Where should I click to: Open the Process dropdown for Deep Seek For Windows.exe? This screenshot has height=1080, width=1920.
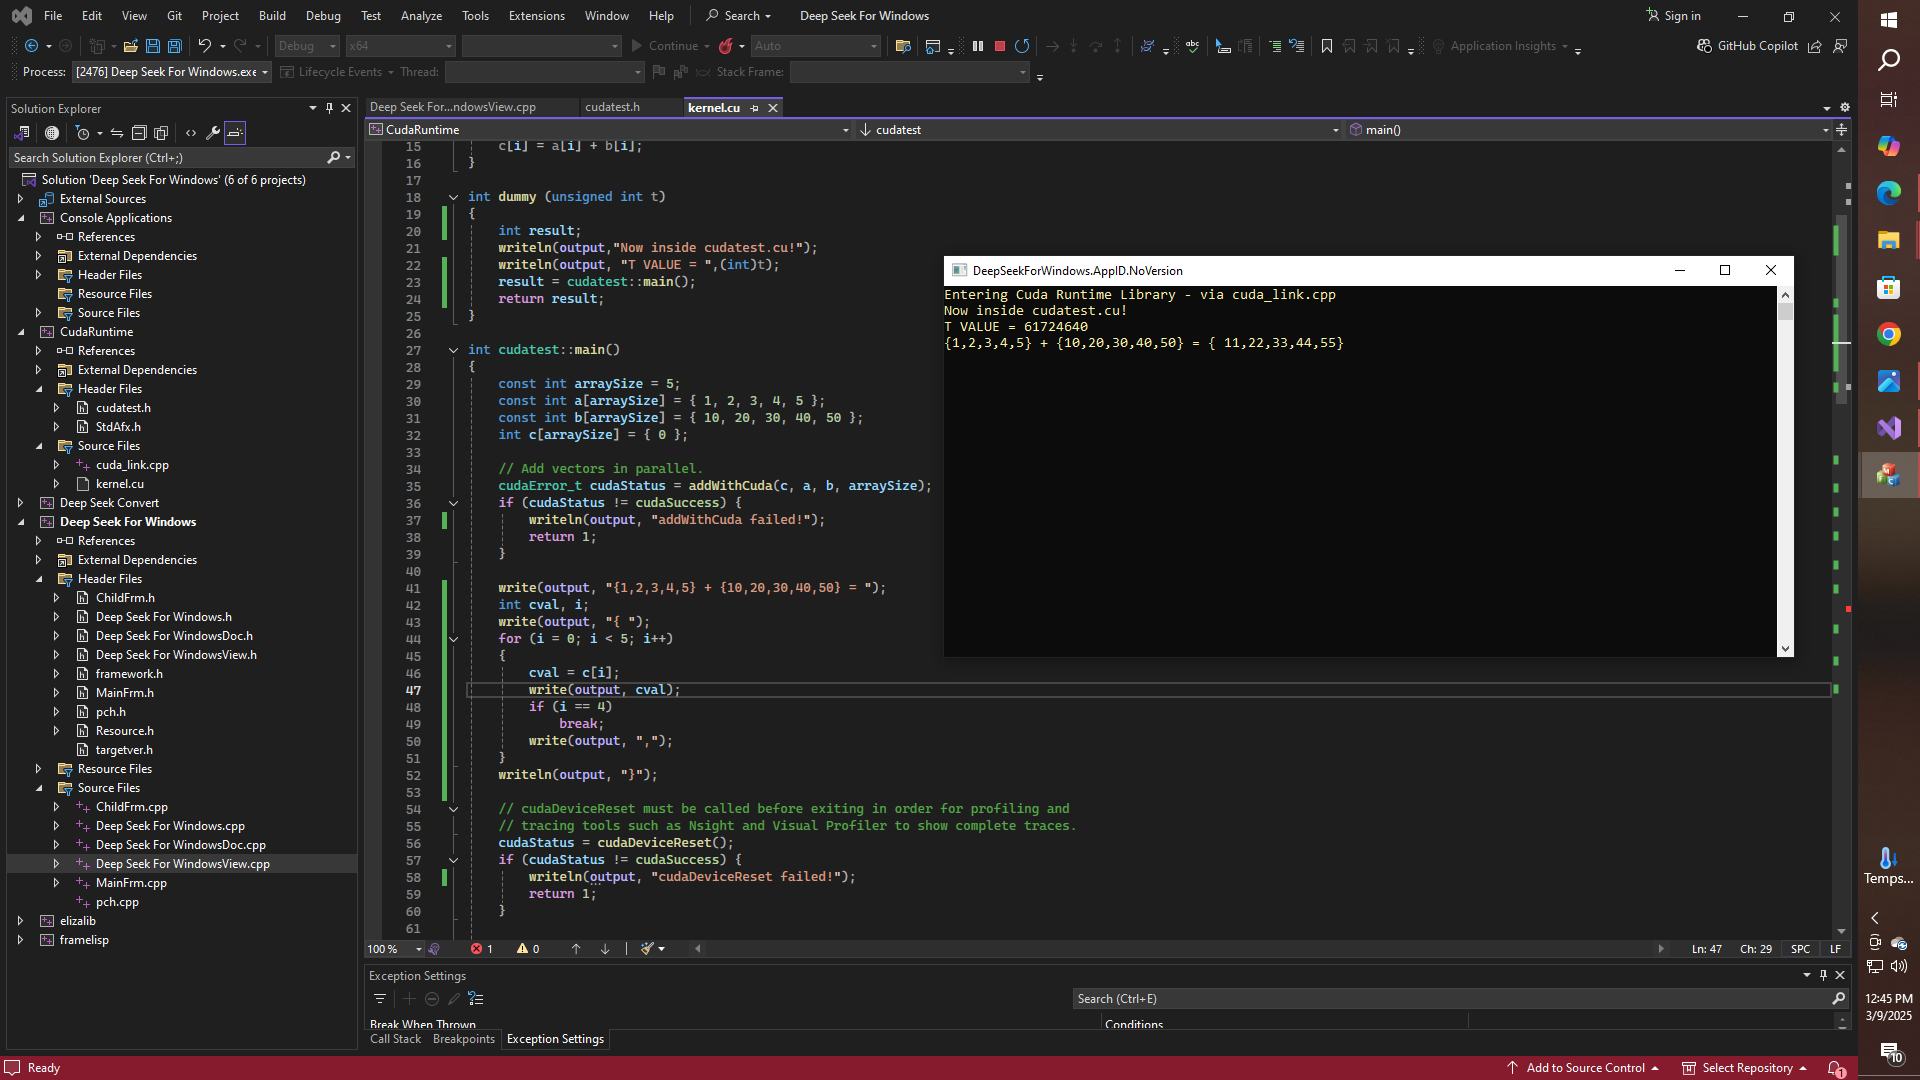pyautogui.click(x=265, y=72)
